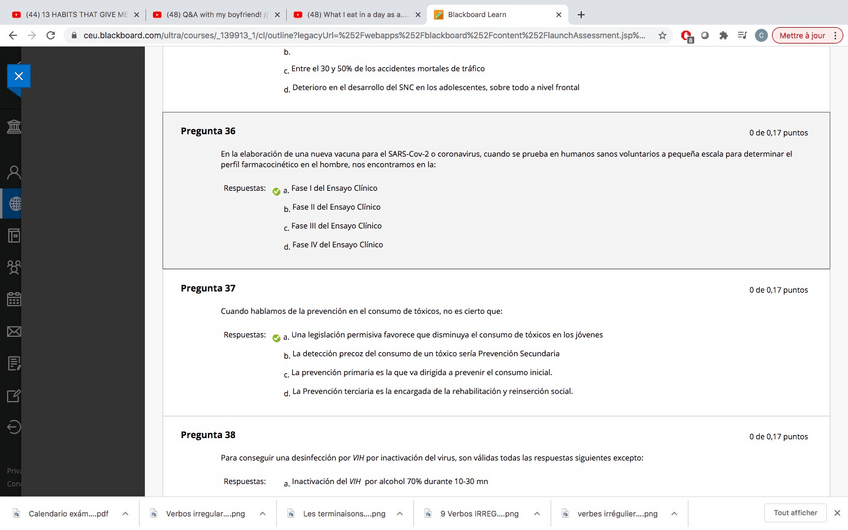The width and height of the screenshot is (848, 530).
Task: Open the Organizations icon in sidebar
Action: (x=14, y=267)
